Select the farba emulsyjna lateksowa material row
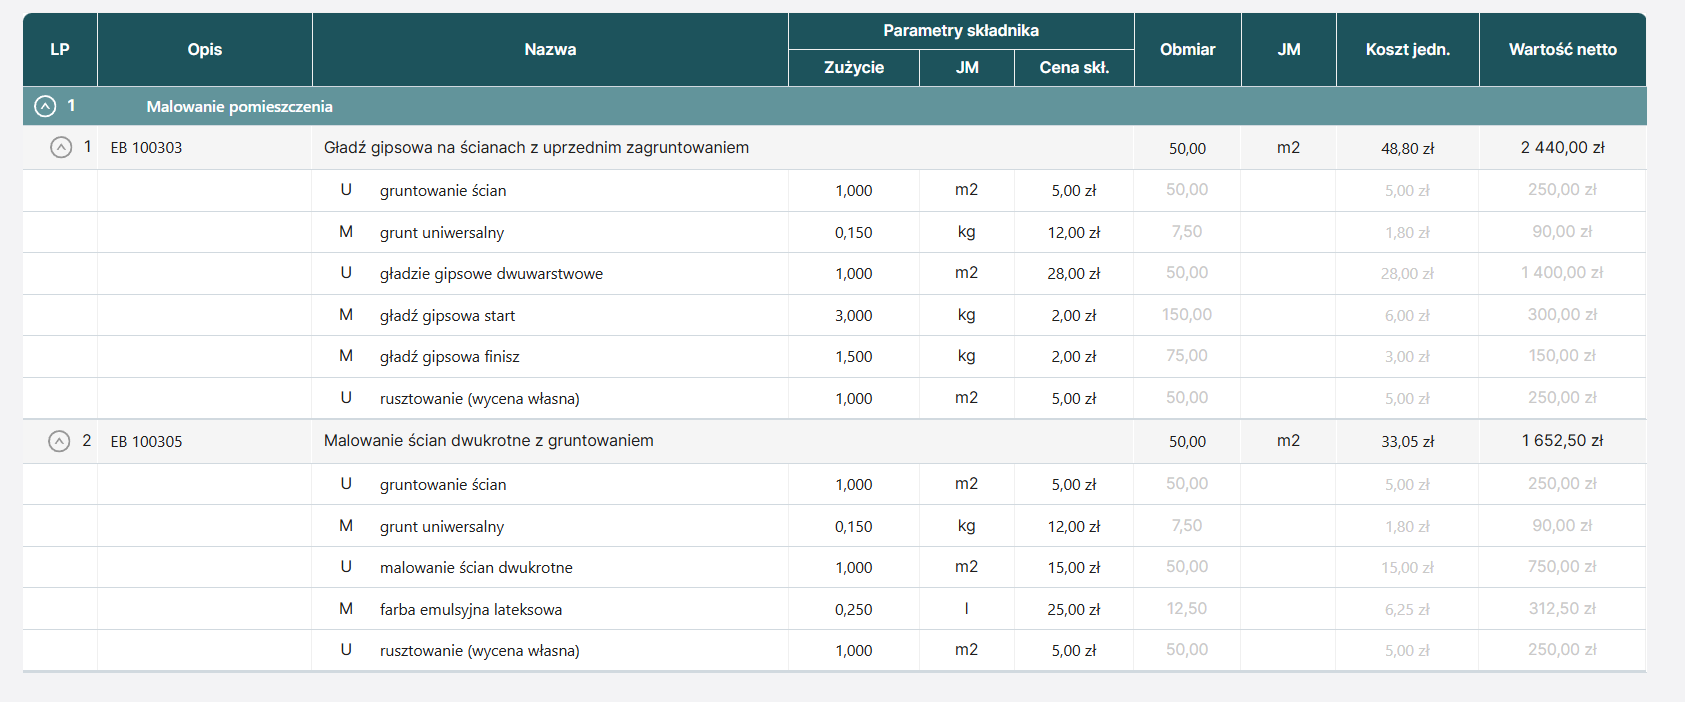 pyautogui.click(x=470, y=610)
